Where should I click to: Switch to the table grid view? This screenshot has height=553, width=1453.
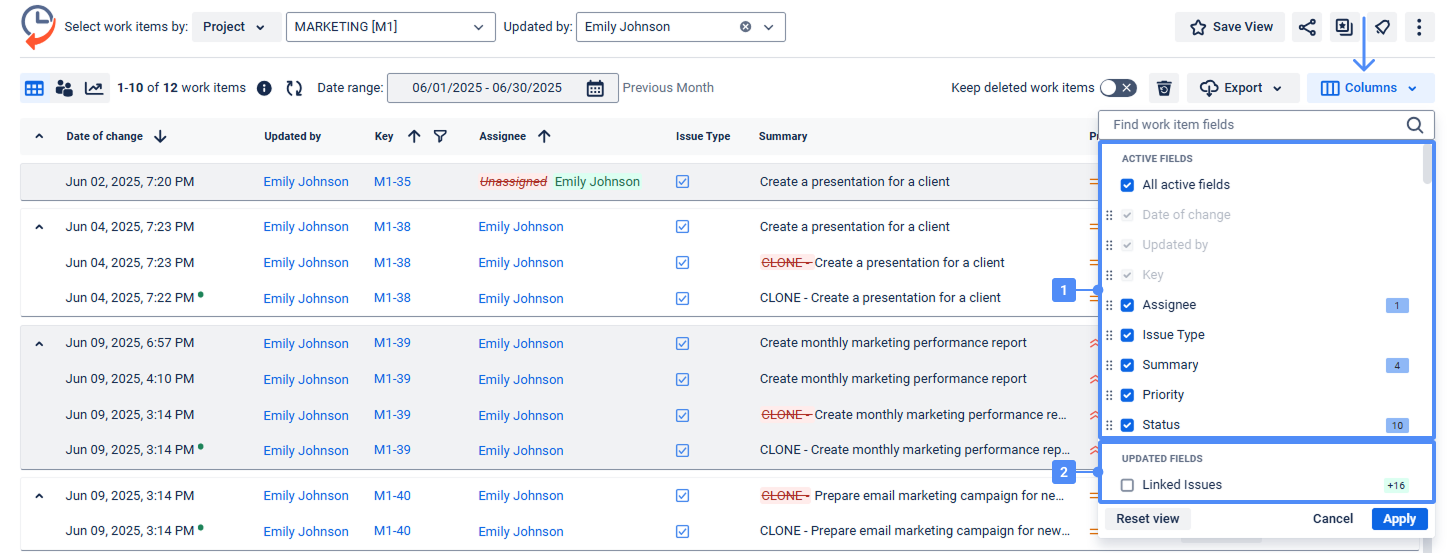click(x=34, y=88)
